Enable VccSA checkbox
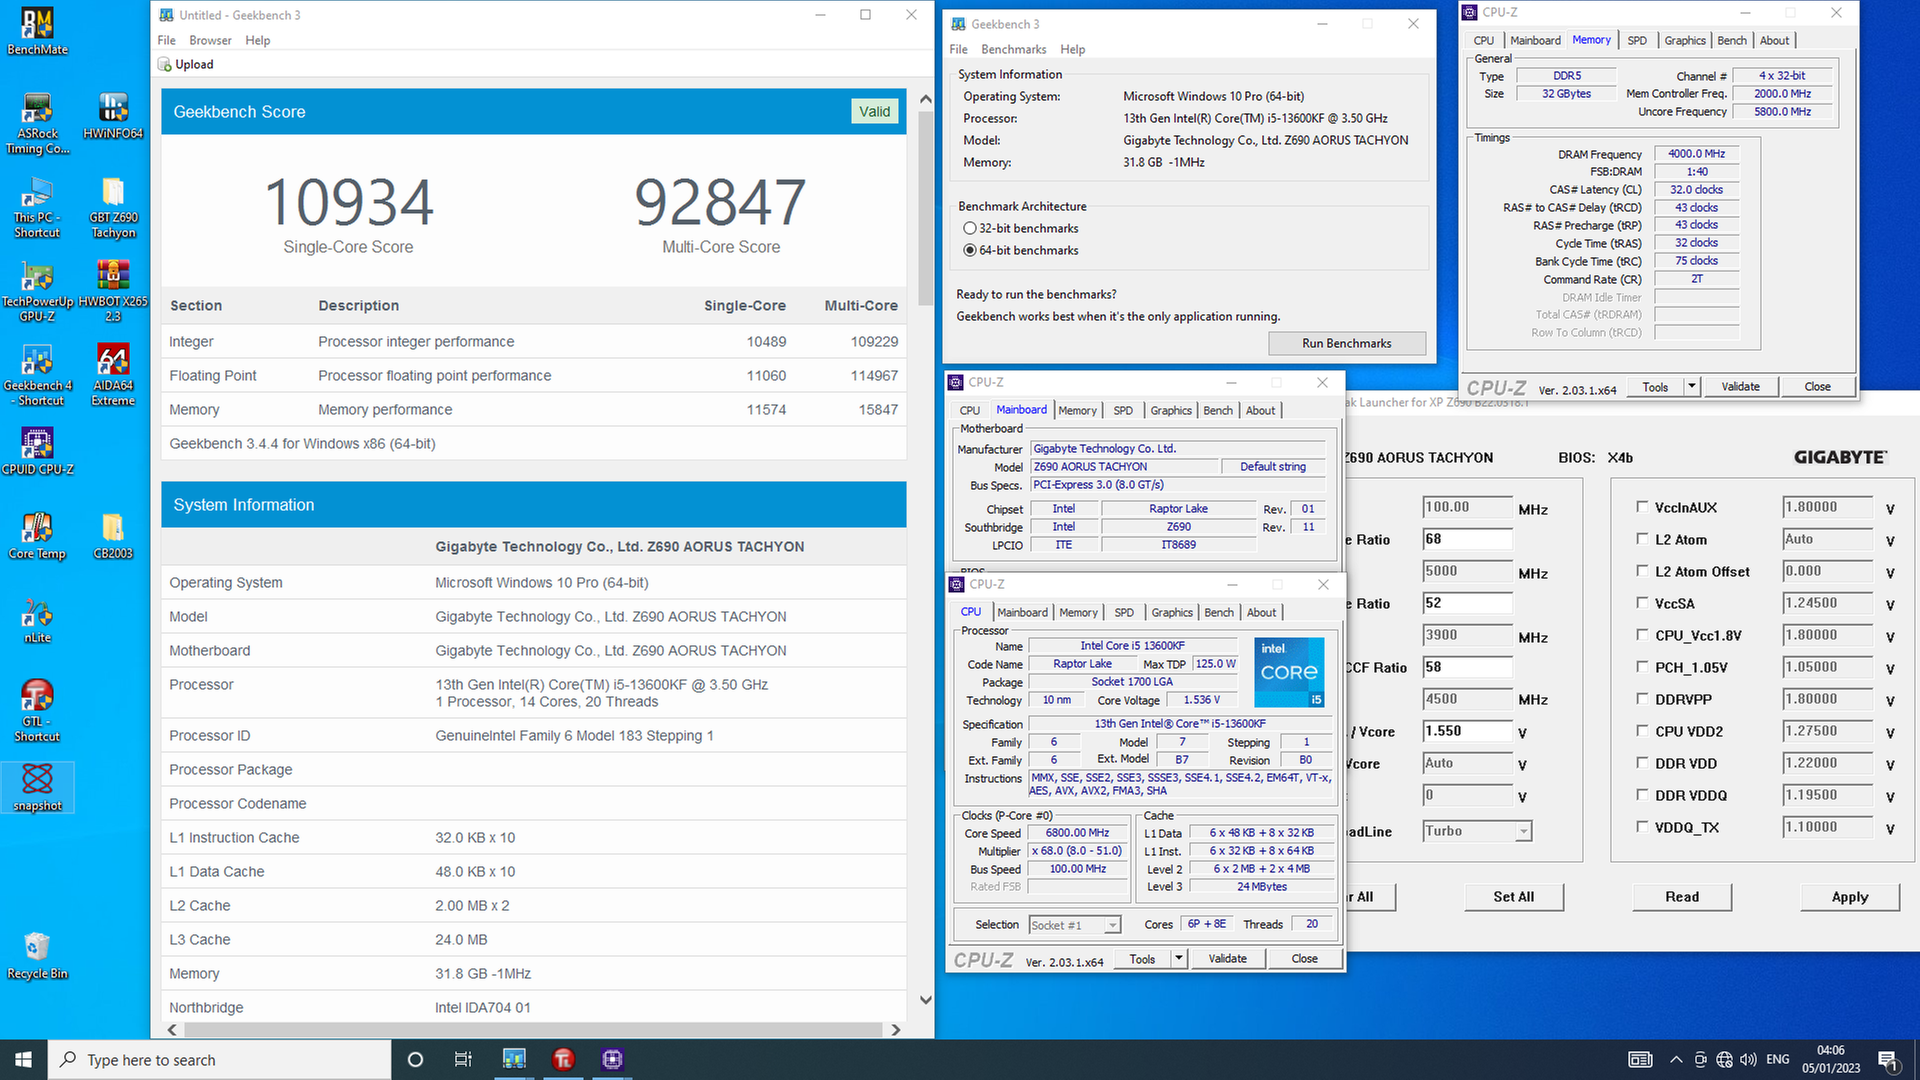Viewport: 1920px width, 1080px height. [x=1642, y=602]
